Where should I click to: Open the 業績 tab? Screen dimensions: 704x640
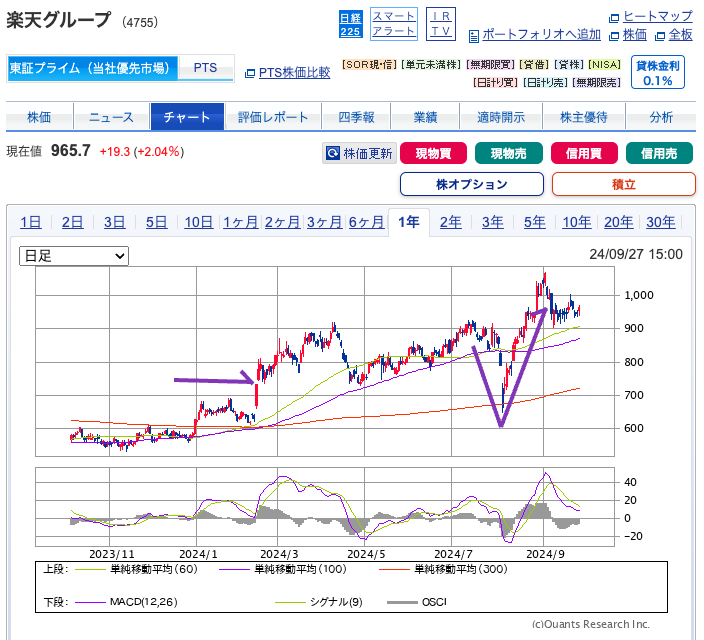click(425, 117)
